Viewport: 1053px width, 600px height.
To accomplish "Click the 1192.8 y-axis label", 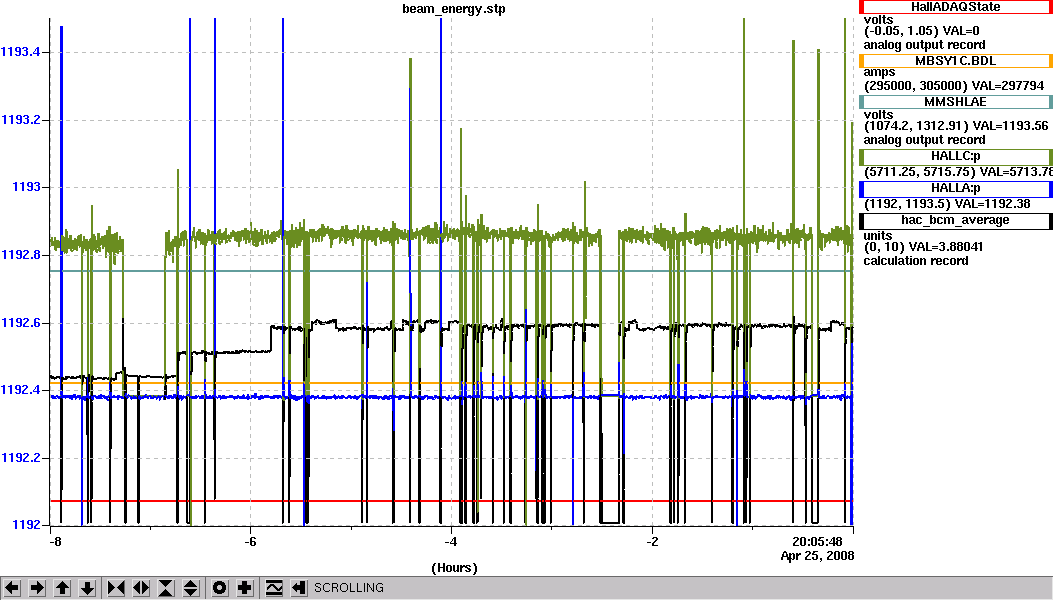I will tap(20, 255).
